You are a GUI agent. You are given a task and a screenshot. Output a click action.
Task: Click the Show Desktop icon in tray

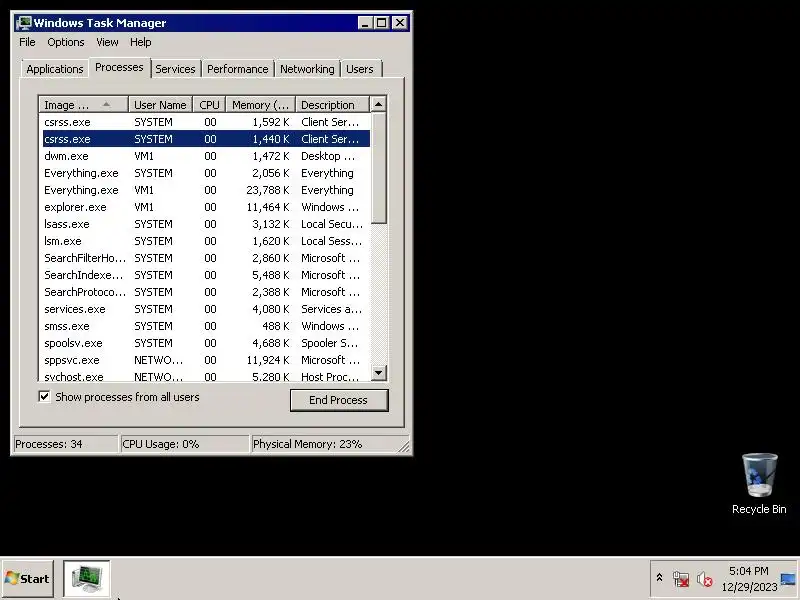[788, 579]
